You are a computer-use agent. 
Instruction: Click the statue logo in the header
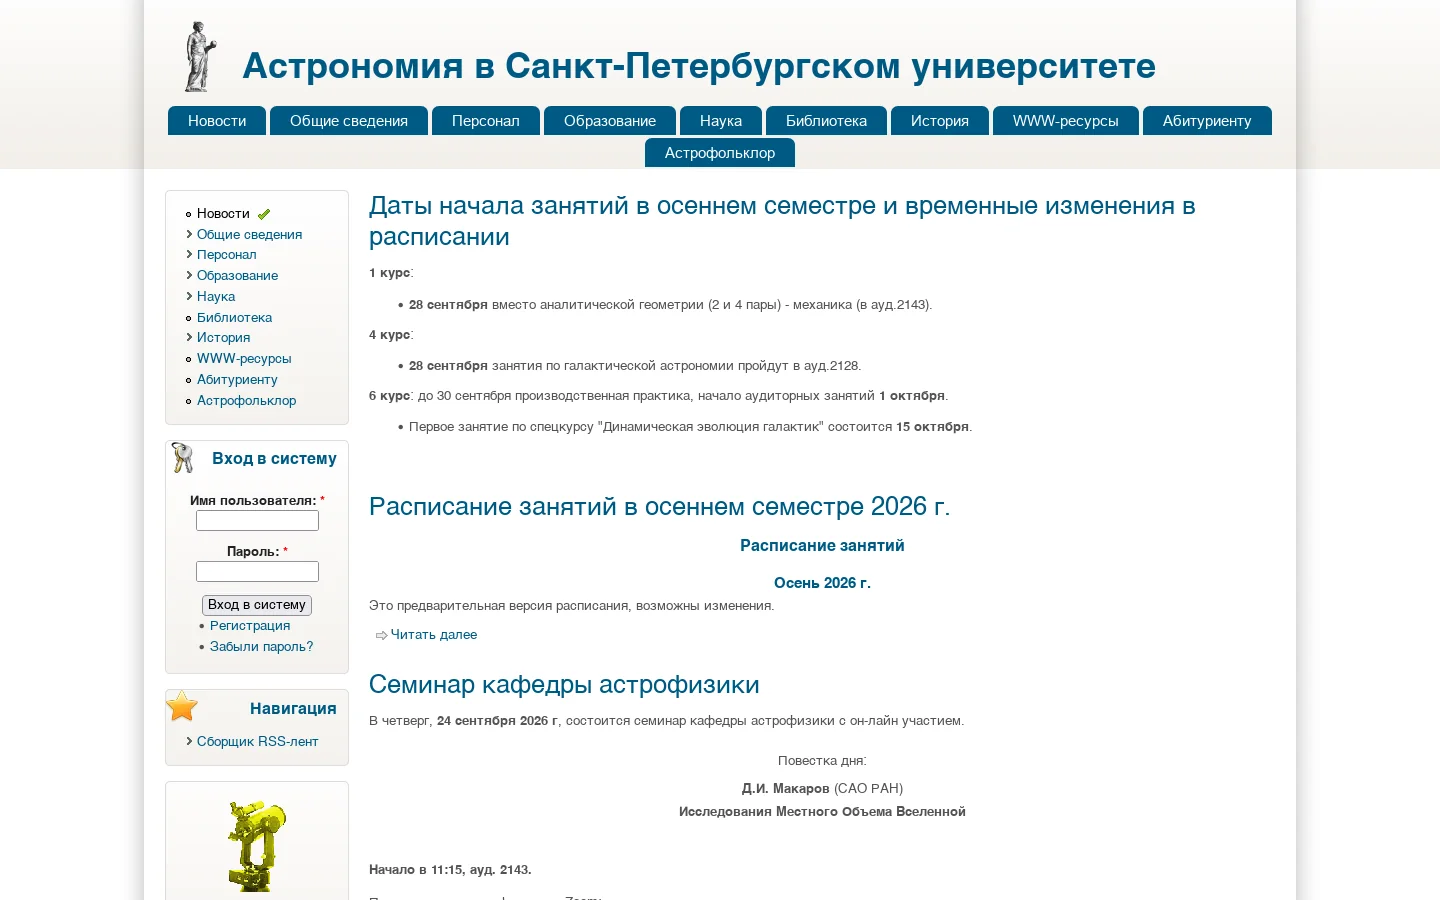pos(201,57)
